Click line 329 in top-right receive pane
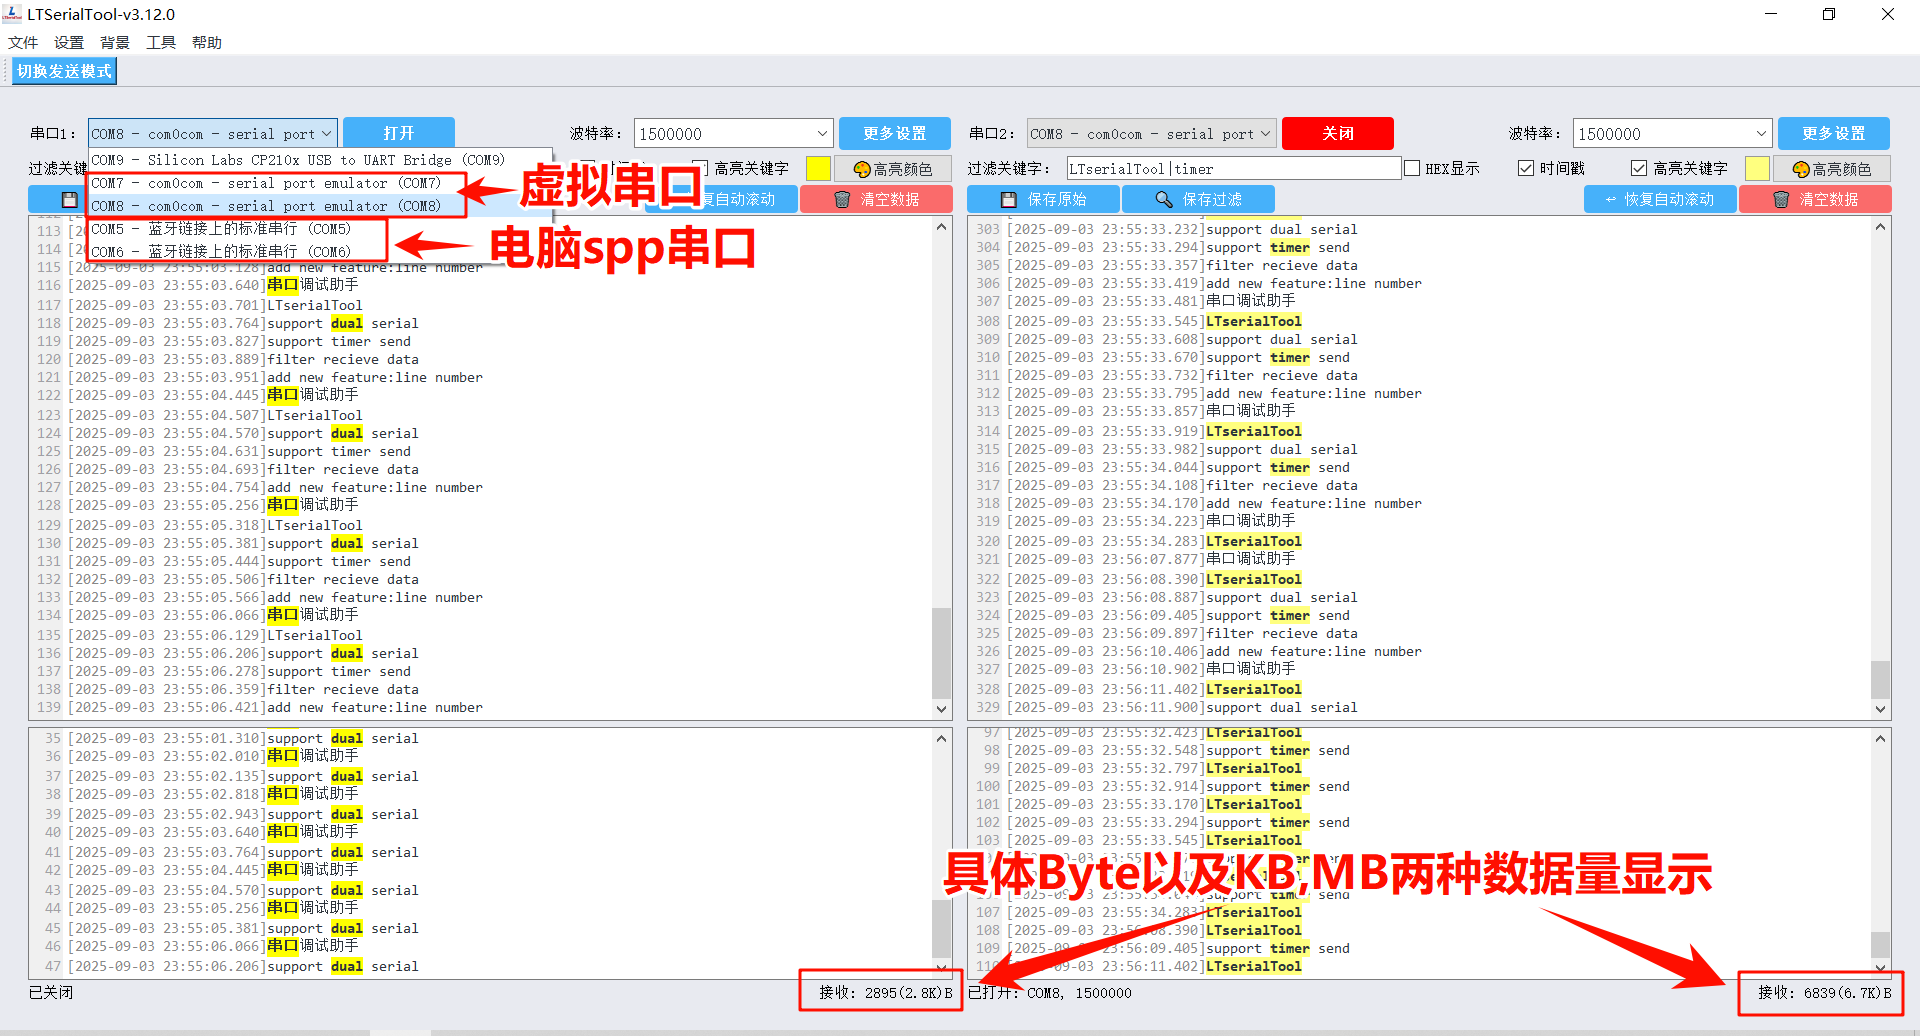This screenshot has width=1920, height=1036. click(1167, 707)
